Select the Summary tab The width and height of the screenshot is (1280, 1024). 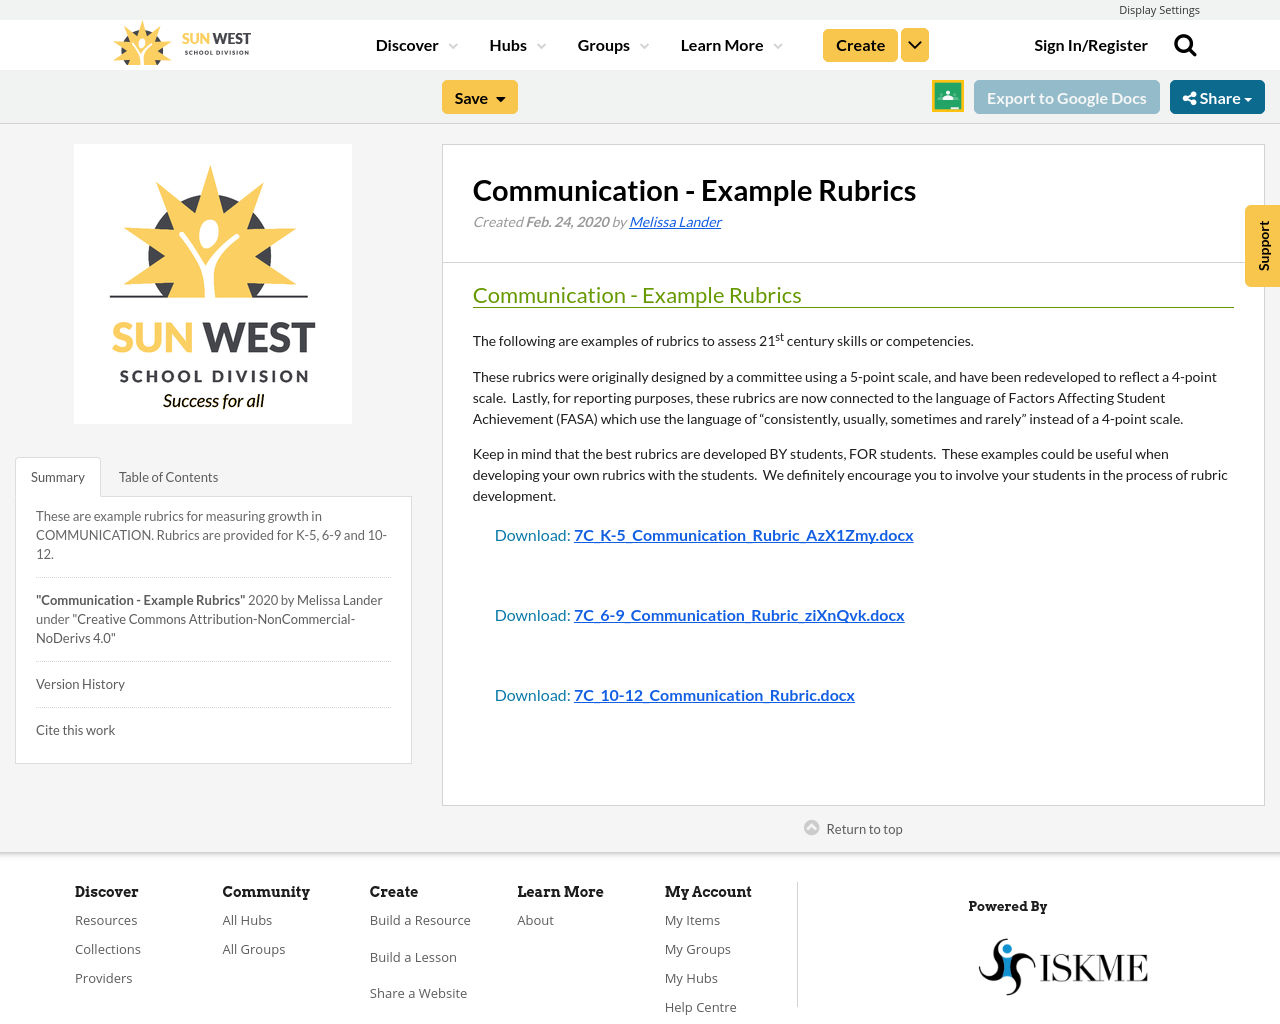57,475
